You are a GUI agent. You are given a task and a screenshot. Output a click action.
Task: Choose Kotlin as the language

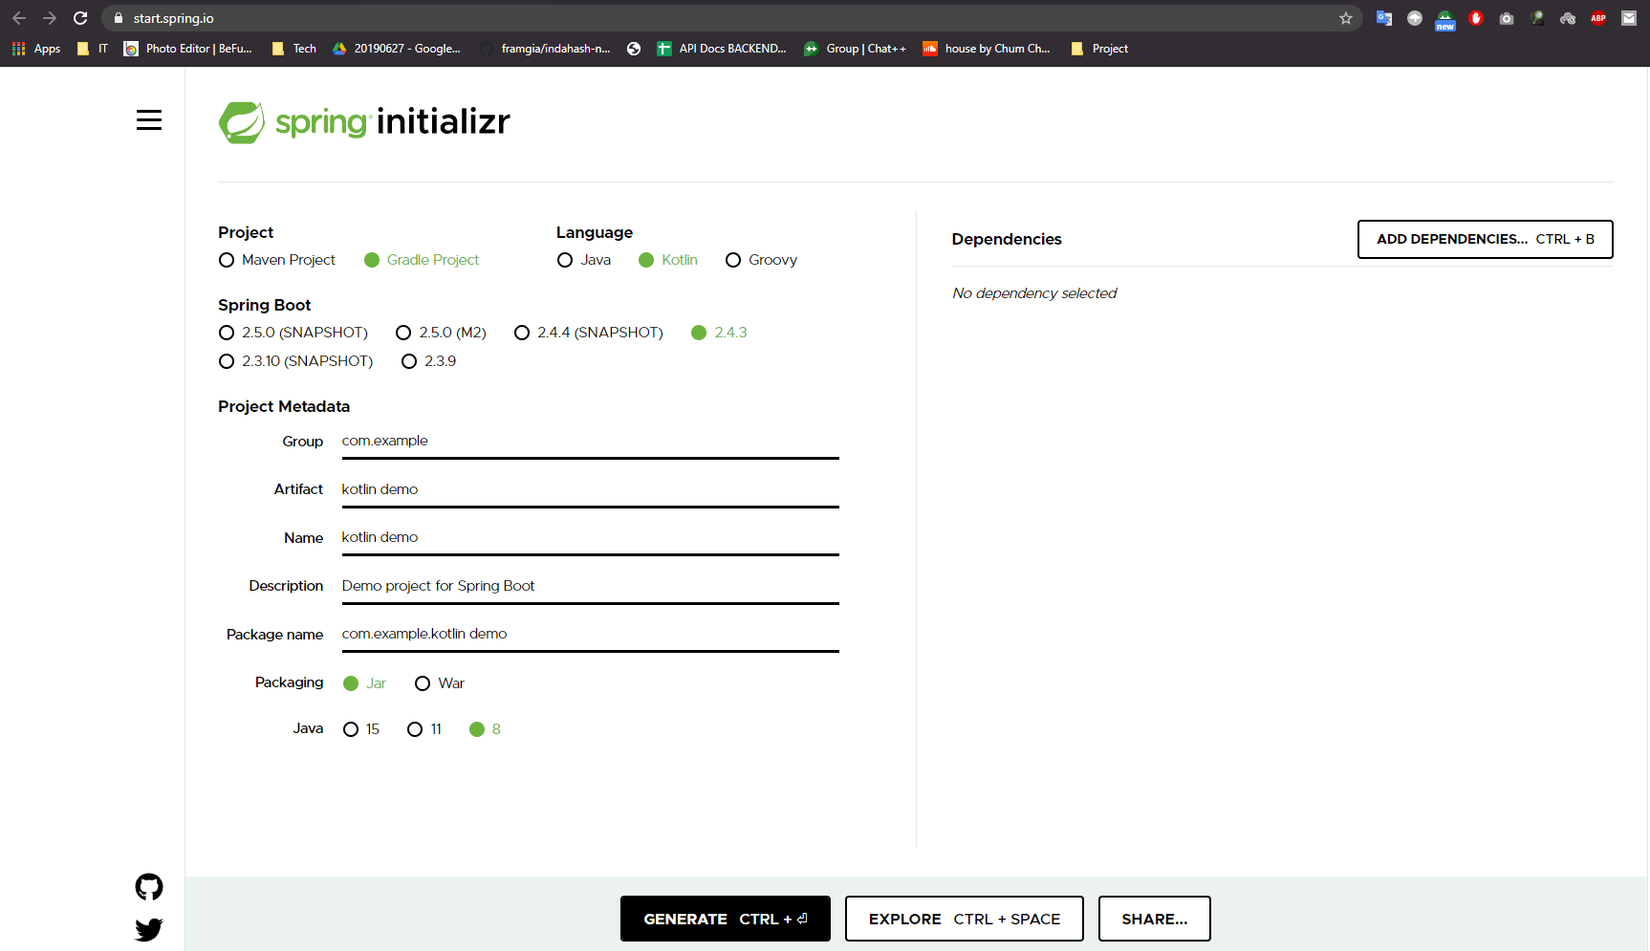pyautogui.click(x=646, y=260)
